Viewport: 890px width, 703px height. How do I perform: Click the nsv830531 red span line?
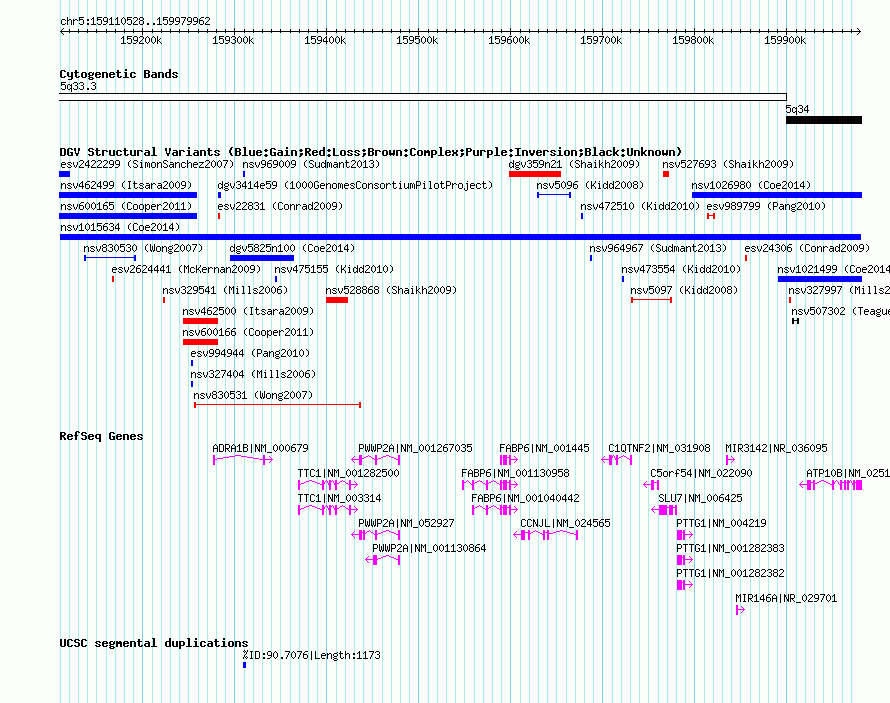(278, 405)
